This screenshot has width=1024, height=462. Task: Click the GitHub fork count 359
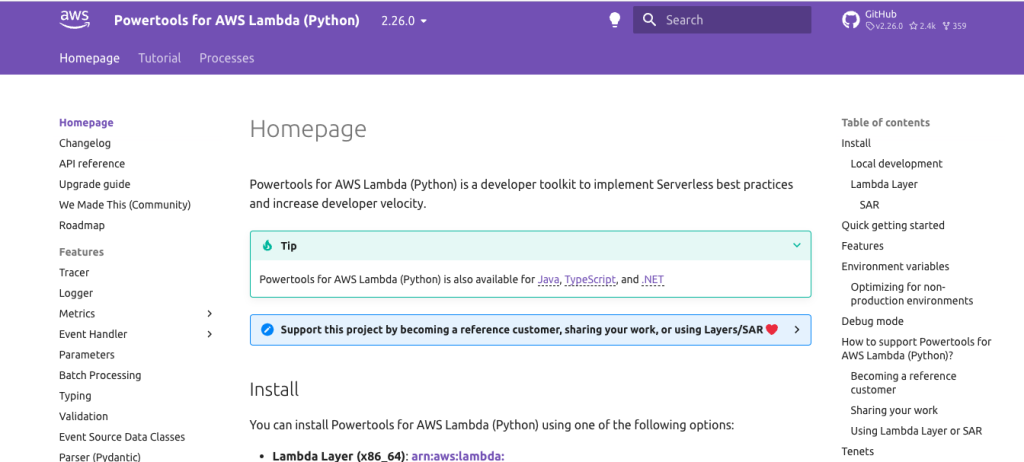click(x=954, y=26)
